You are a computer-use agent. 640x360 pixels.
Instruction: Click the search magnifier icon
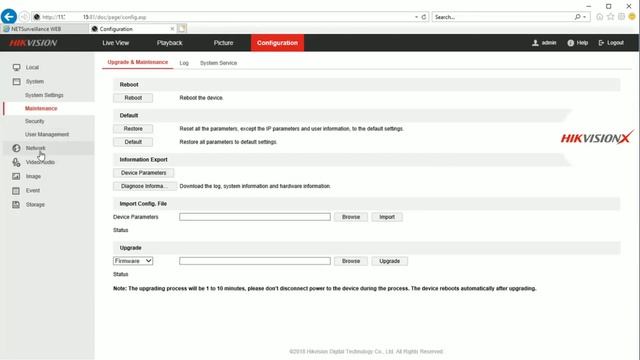point(577,17)
